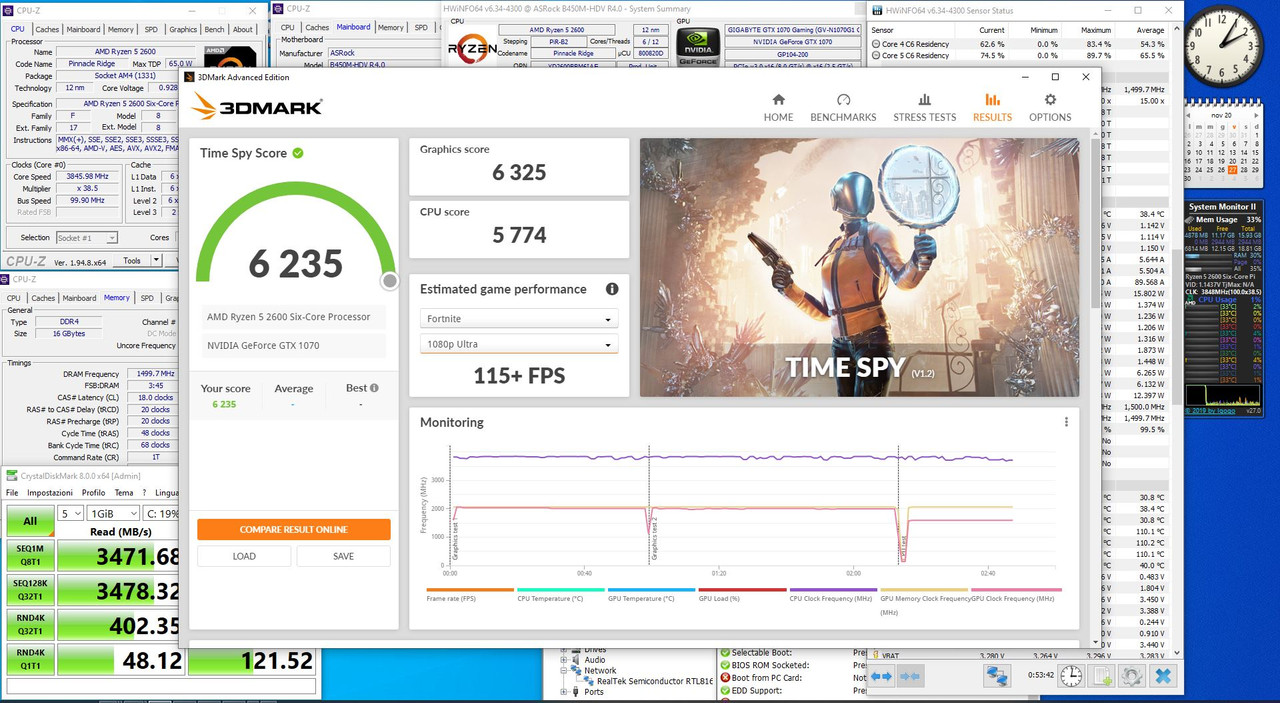Run CrystalDiskMark SEQ128K Q32T1 test

click(x=30, y=590)
